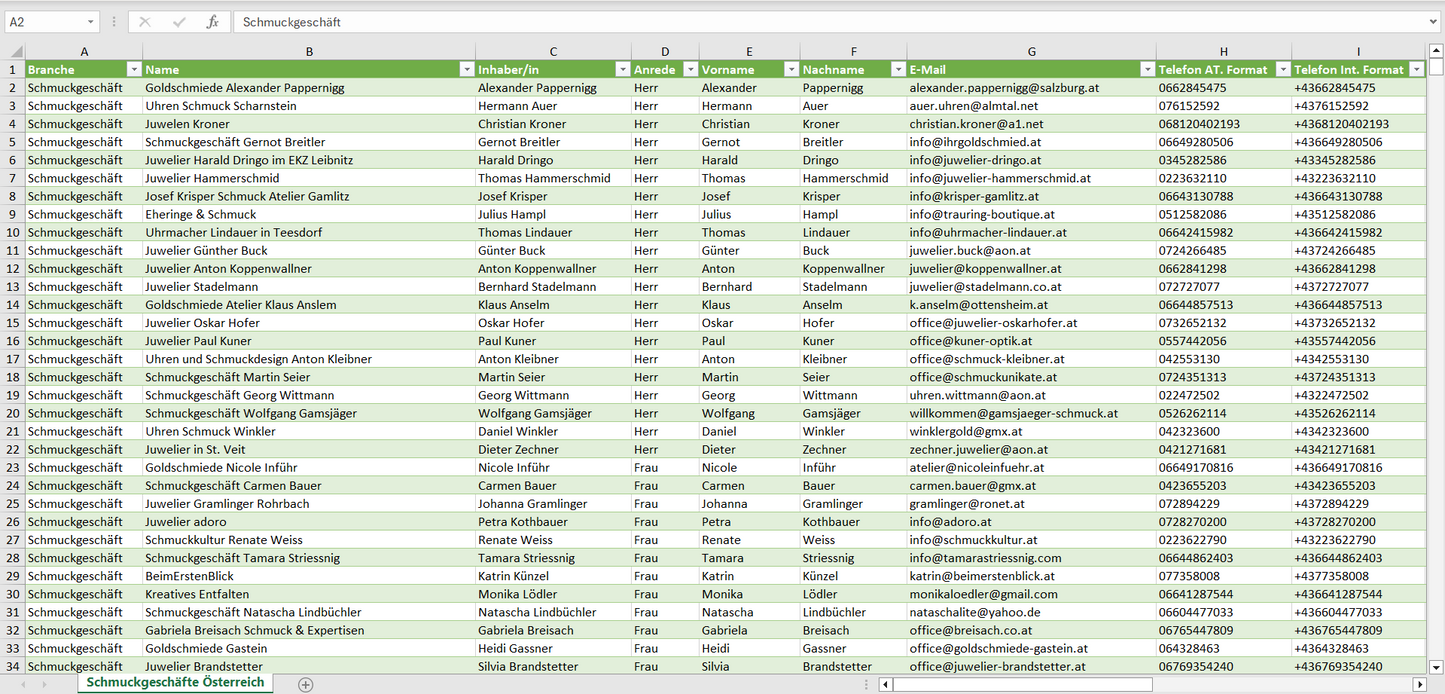Select row 10 header
Screen dimensions: 1445x694
[x=12, y=233]
